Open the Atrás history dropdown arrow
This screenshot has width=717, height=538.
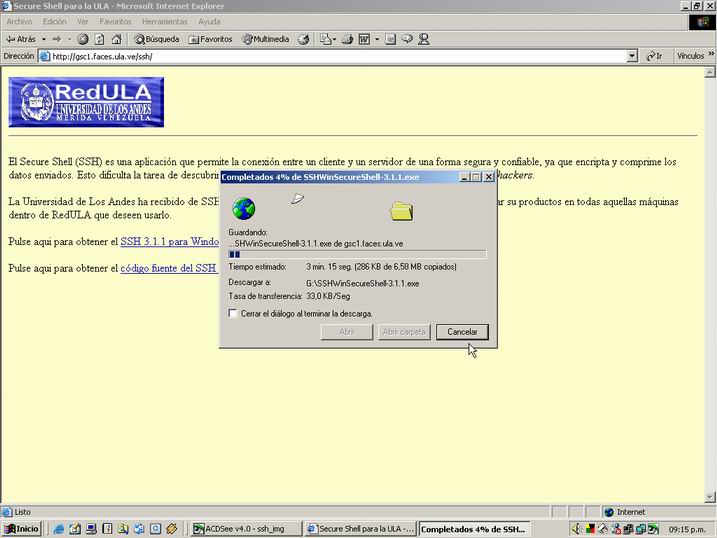(44, 39)
